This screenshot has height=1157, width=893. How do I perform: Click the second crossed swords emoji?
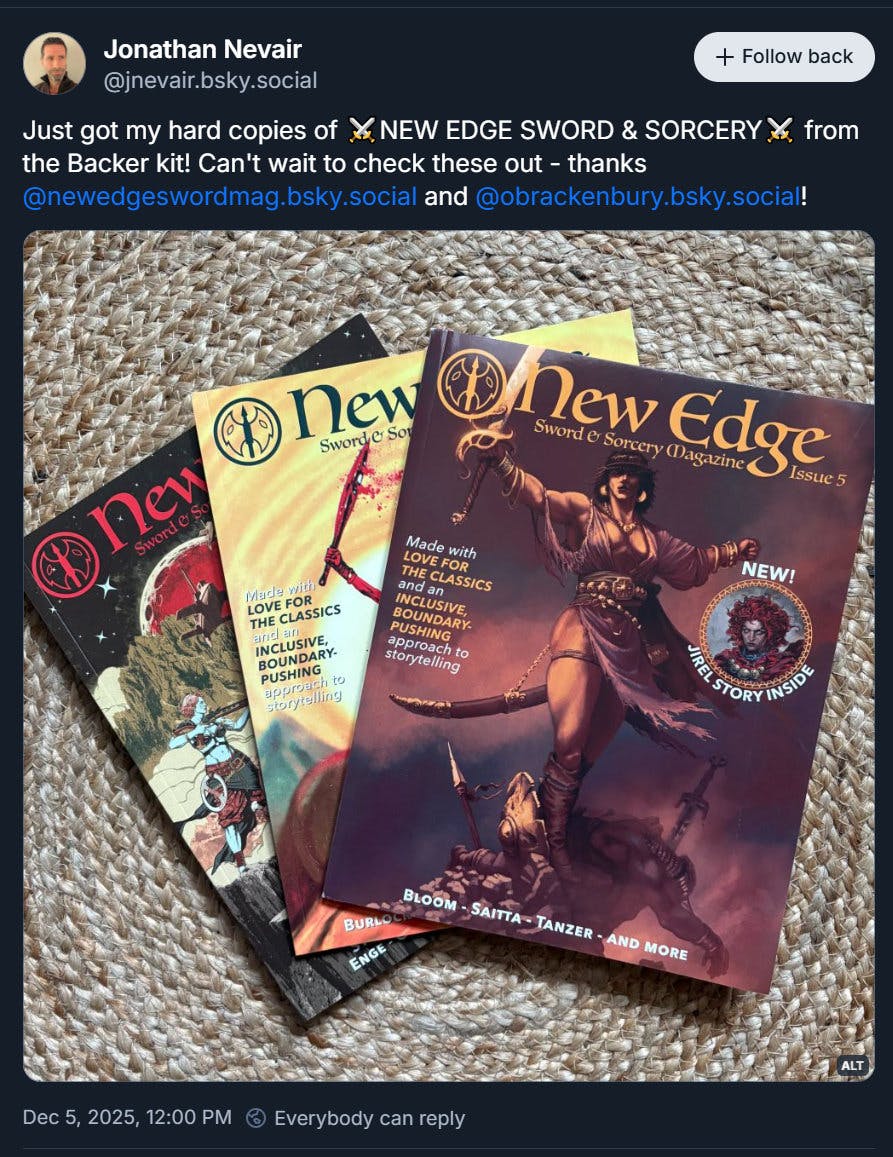(x=780, y=131)
